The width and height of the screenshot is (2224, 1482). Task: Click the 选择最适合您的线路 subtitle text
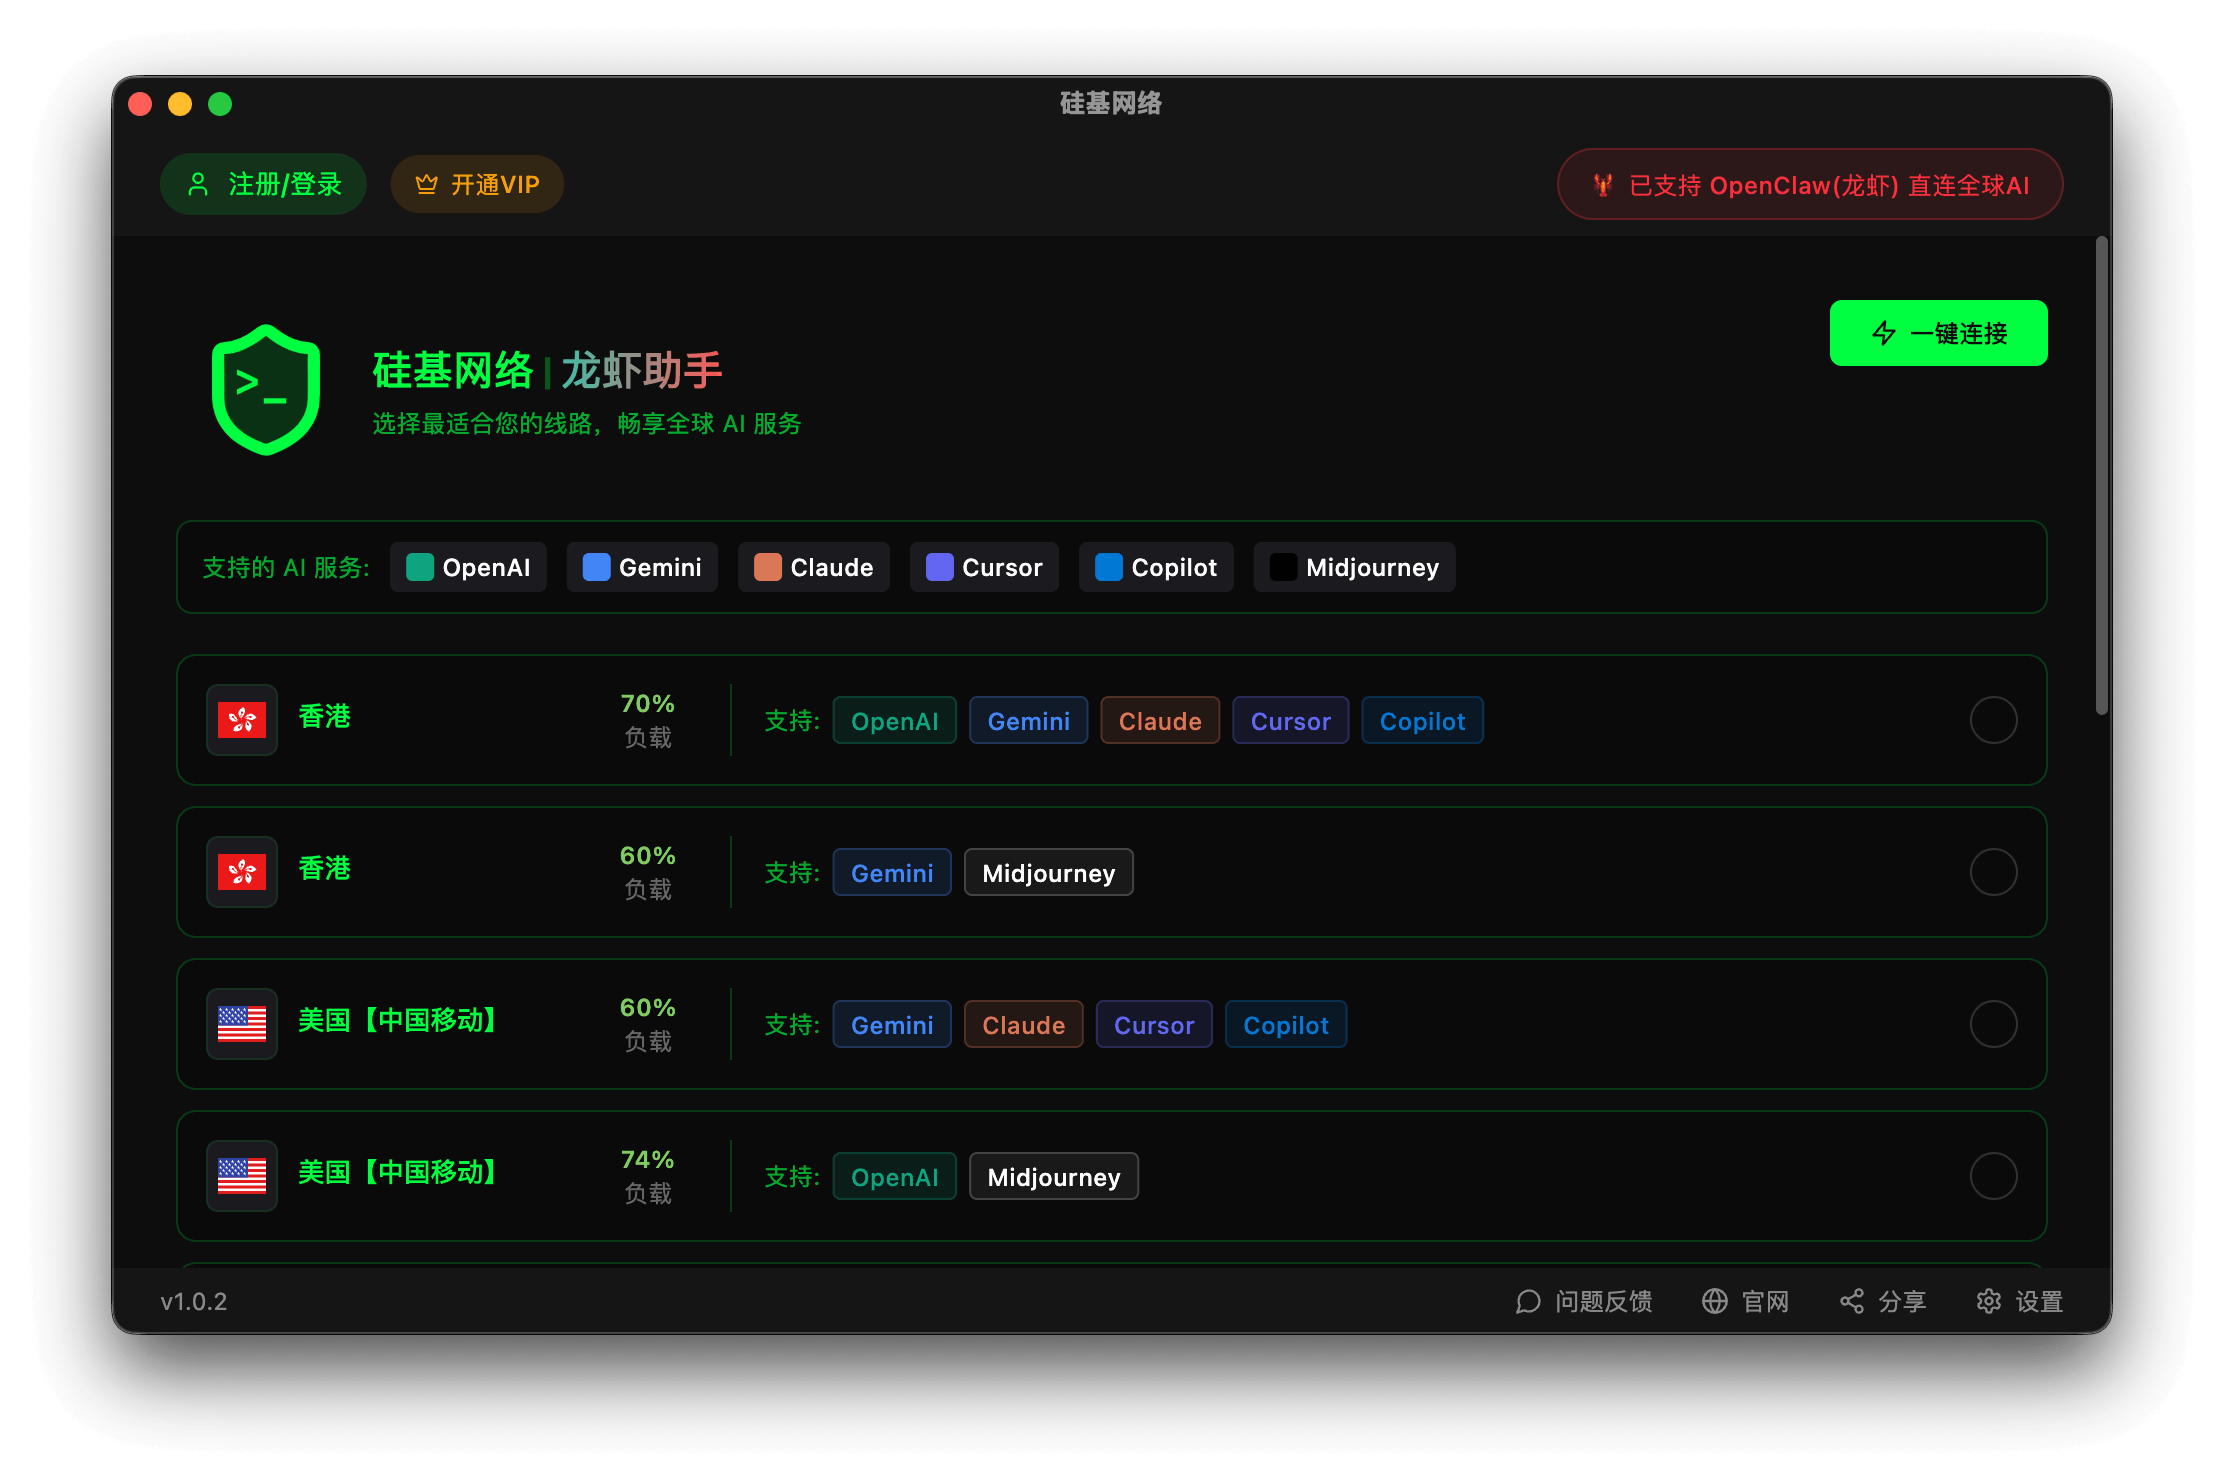pos(587,424)
